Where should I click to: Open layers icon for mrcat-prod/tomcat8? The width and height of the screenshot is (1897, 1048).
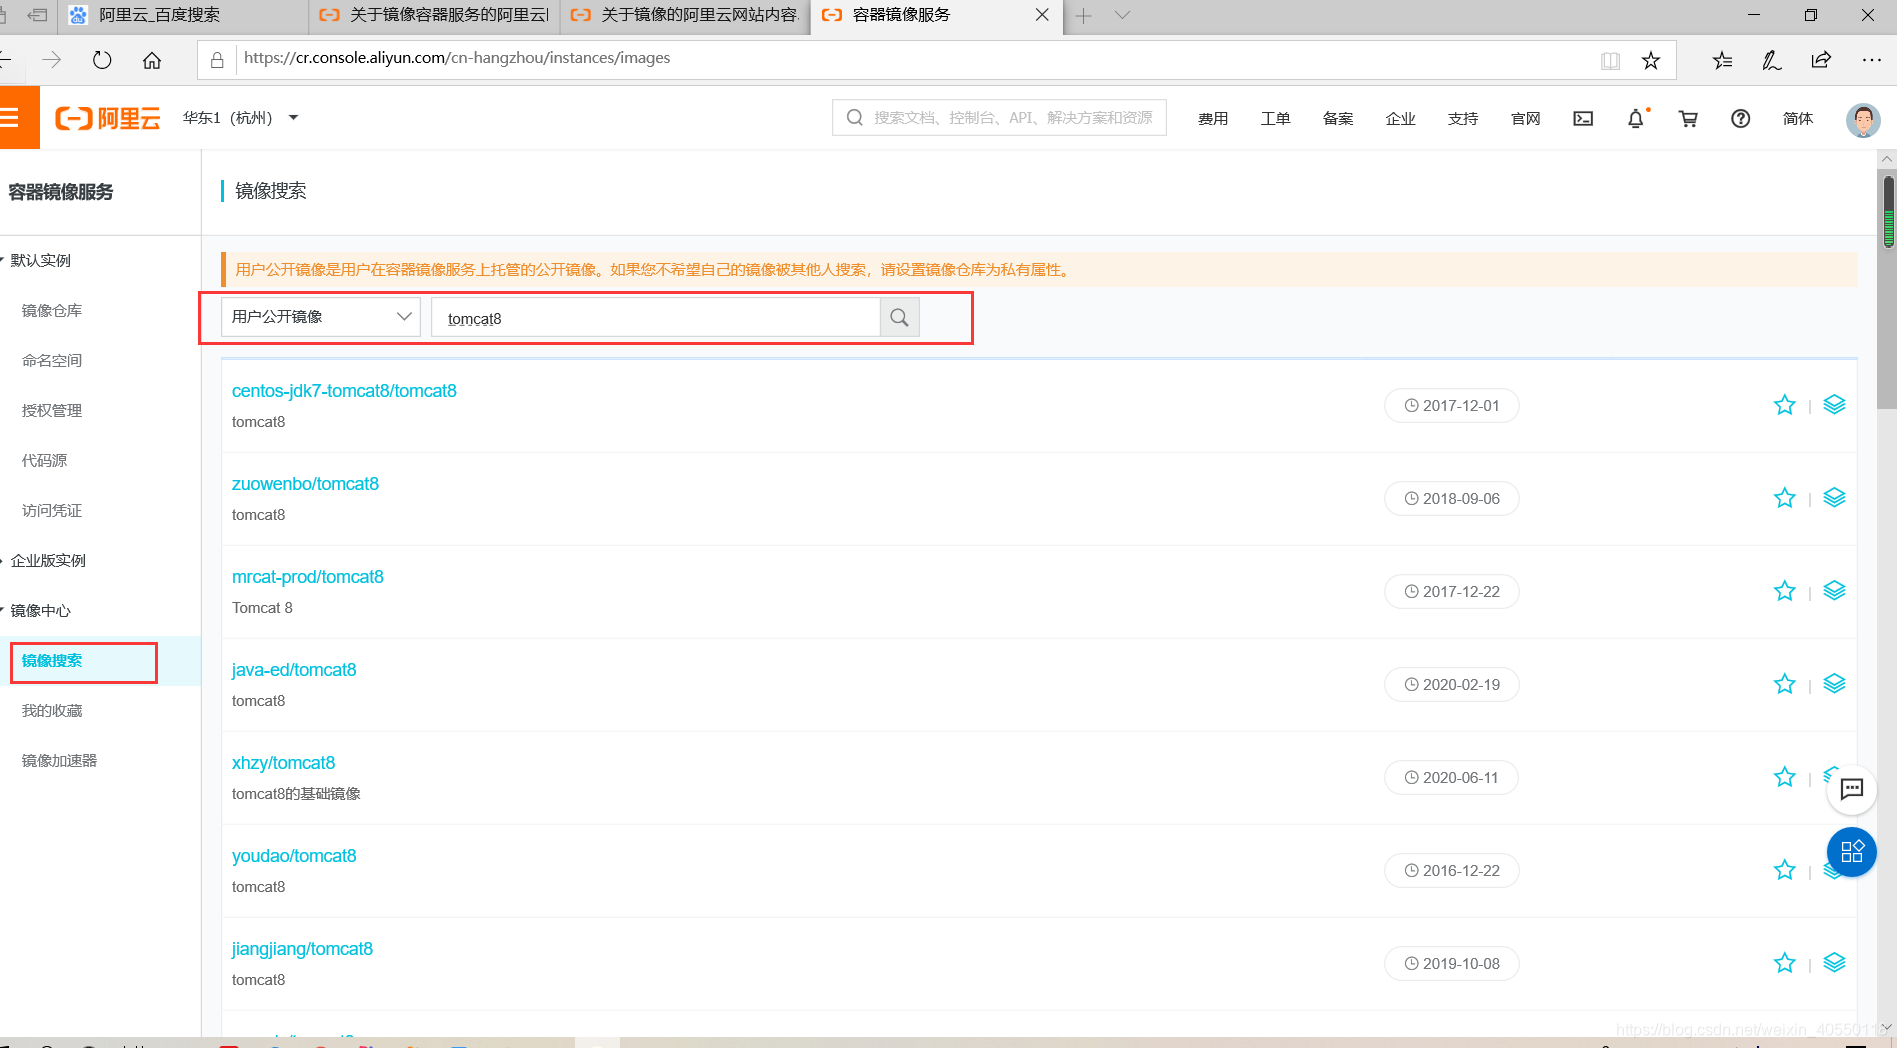pyautogui.click(x=1834, y=591)
